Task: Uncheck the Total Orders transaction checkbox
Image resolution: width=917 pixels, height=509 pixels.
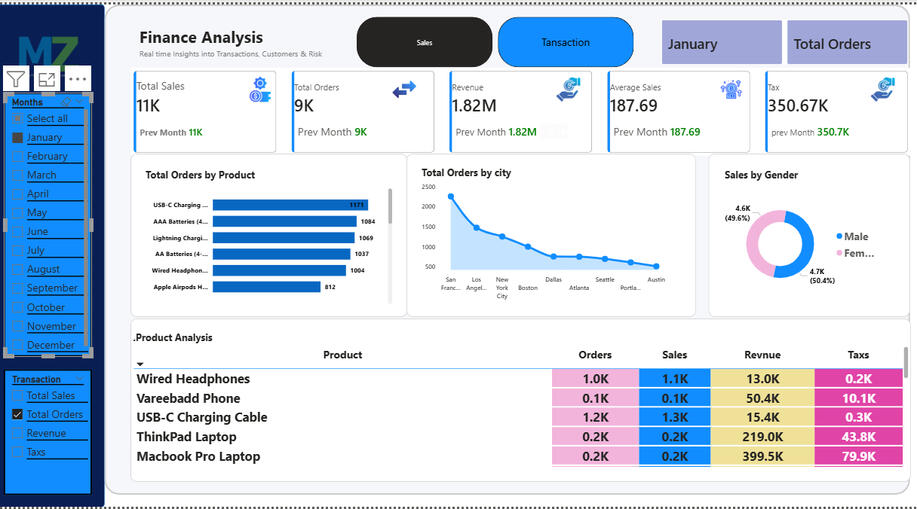Action: (18, 414)
